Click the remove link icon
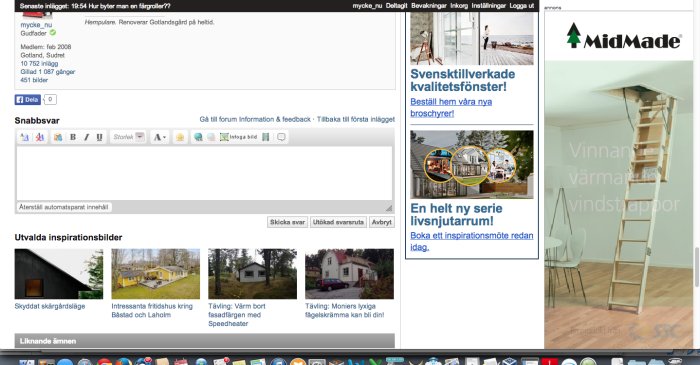The width and height of the screenshot is (700, 365). click(x=211, y=137)
